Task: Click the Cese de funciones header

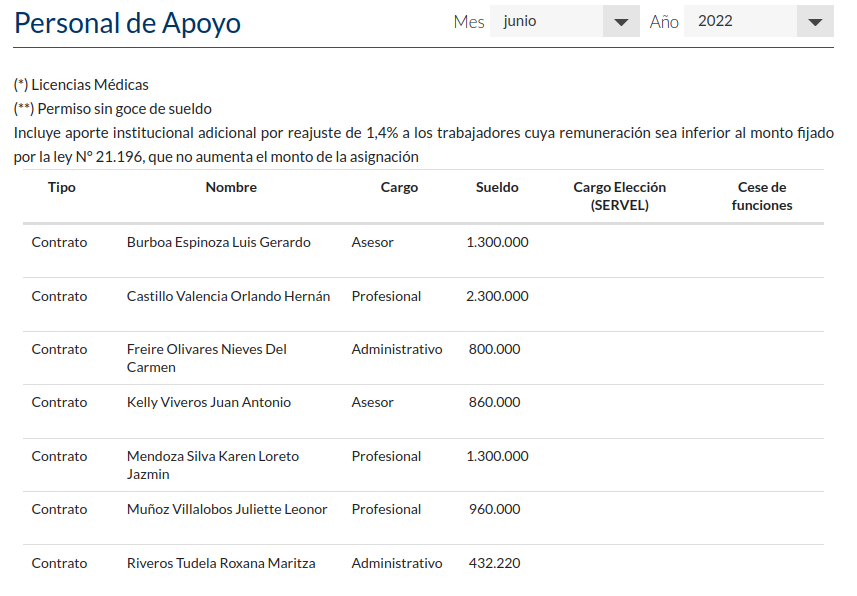Action: [761, 196]
